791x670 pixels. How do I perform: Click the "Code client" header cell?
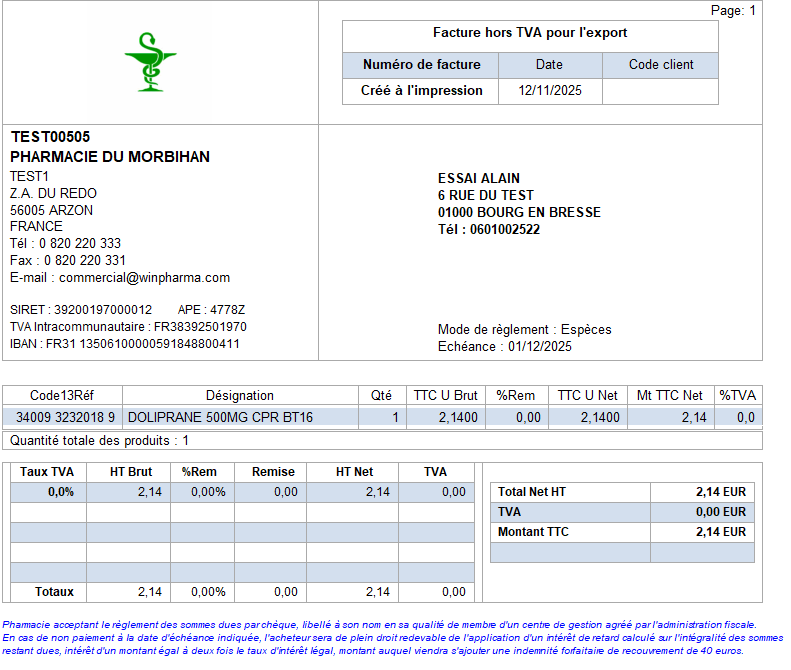[x=660, y=65]
